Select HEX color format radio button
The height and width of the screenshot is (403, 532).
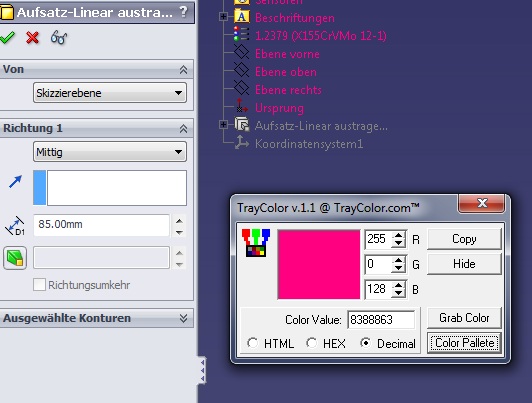[x=311, y=343]
